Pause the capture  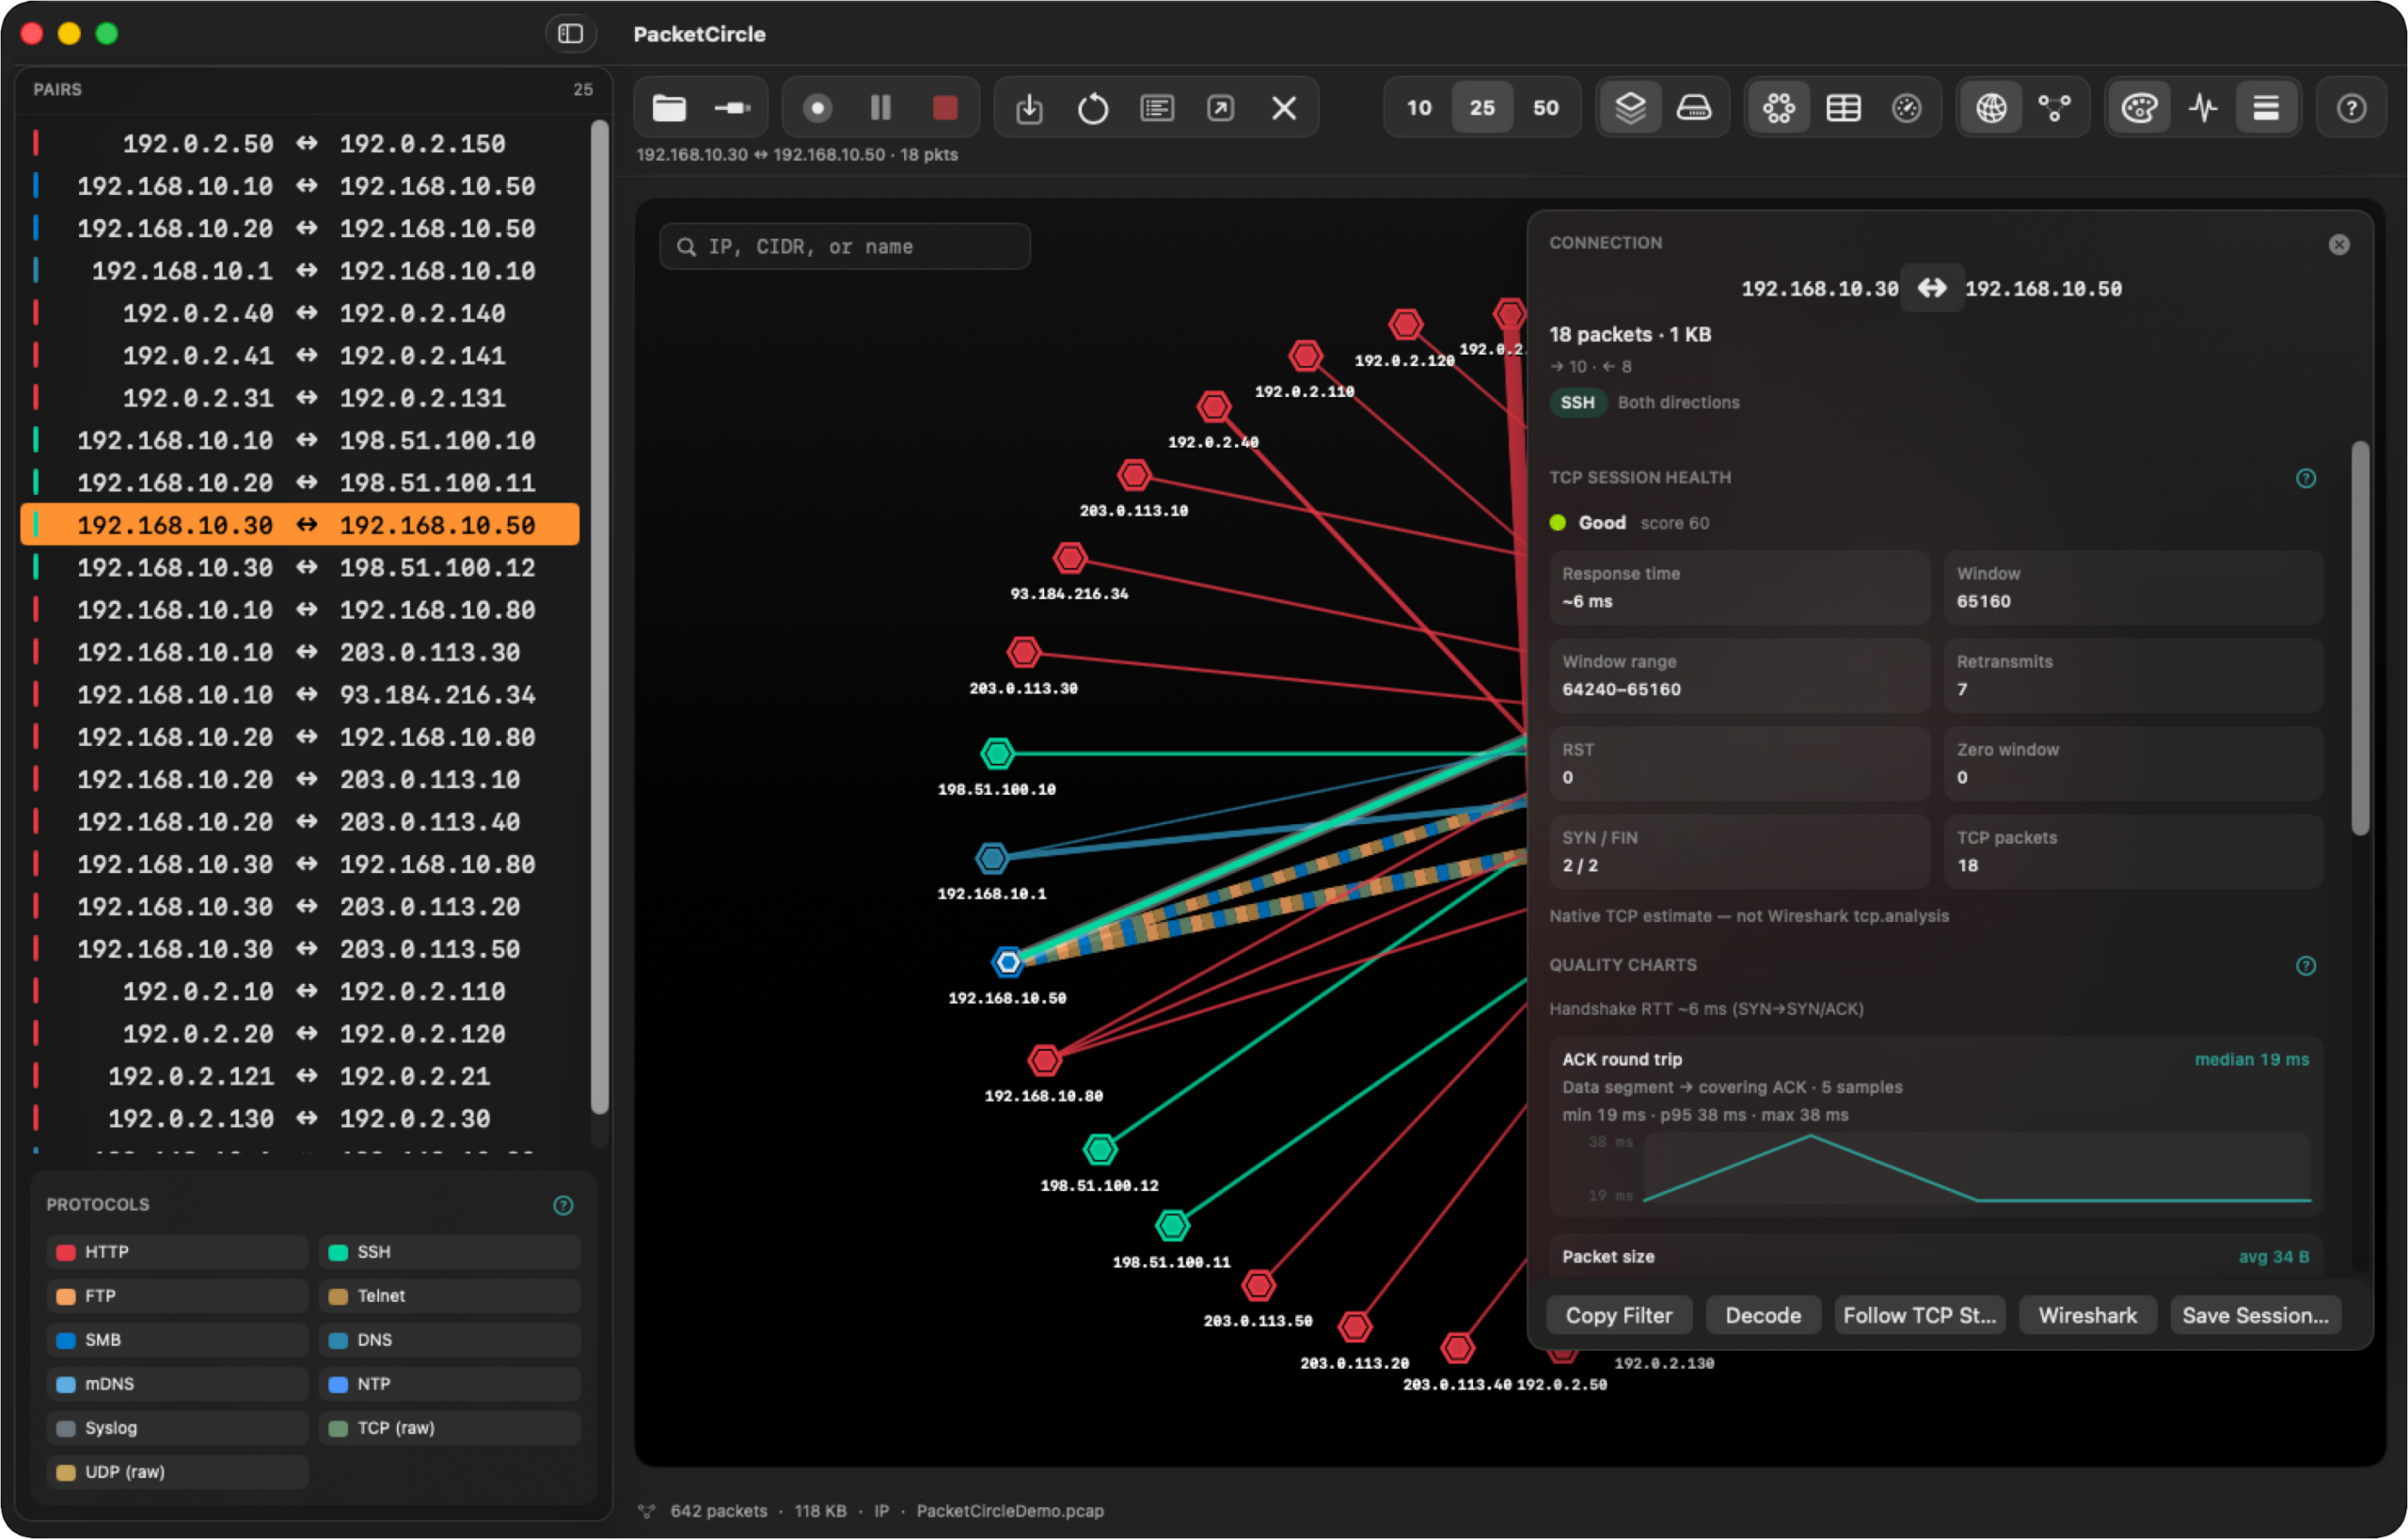tap(880, 108)
